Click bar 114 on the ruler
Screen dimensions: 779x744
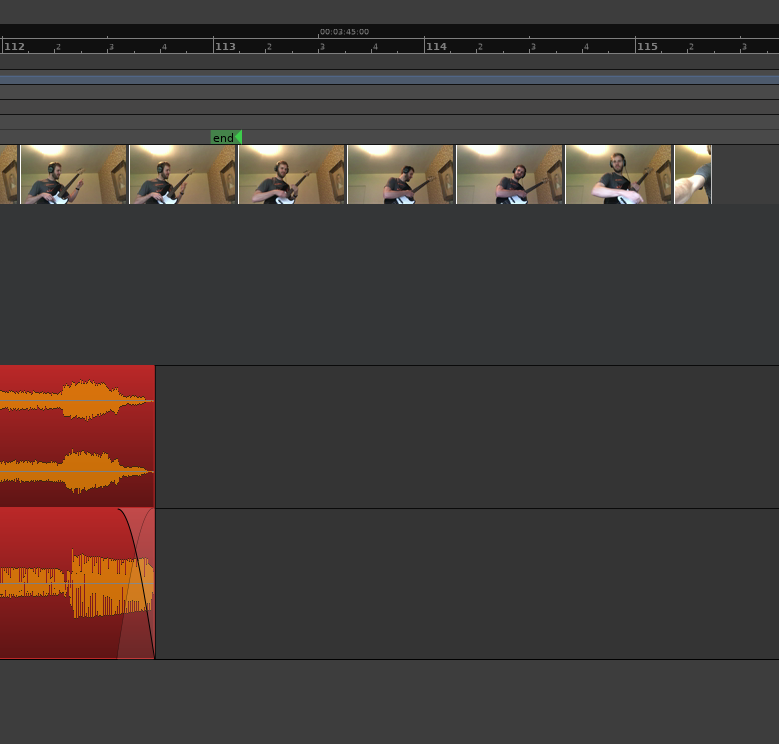click(x=436, y=47)
